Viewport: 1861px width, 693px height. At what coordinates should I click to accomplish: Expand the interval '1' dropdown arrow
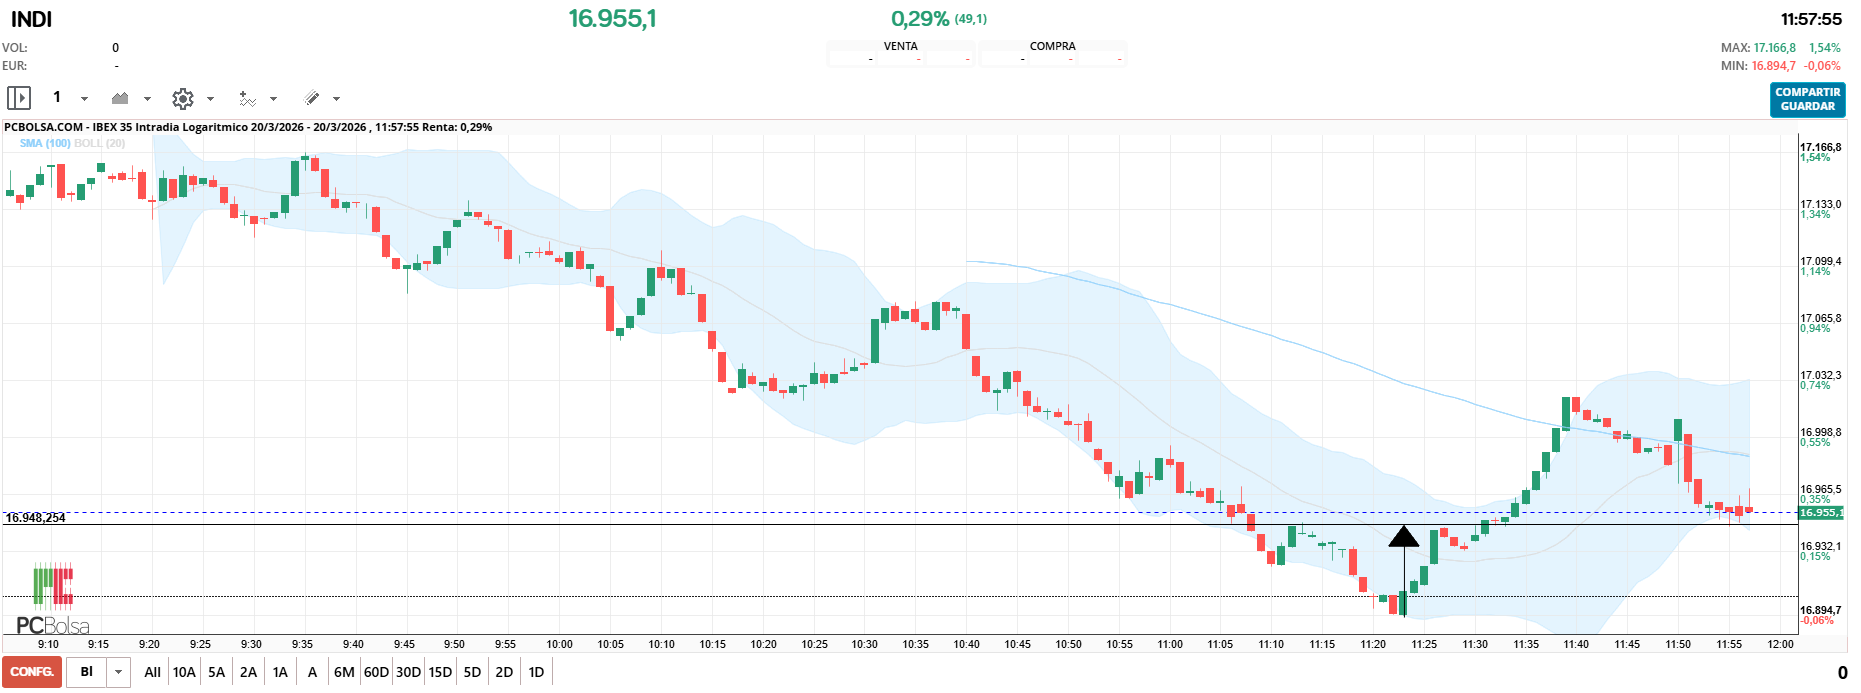click(x=84, y=99)
